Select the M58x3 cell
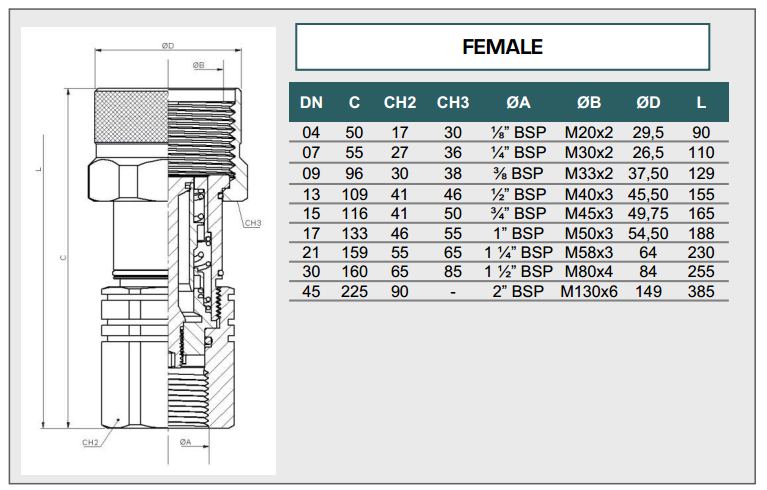 tap(589, 252)
